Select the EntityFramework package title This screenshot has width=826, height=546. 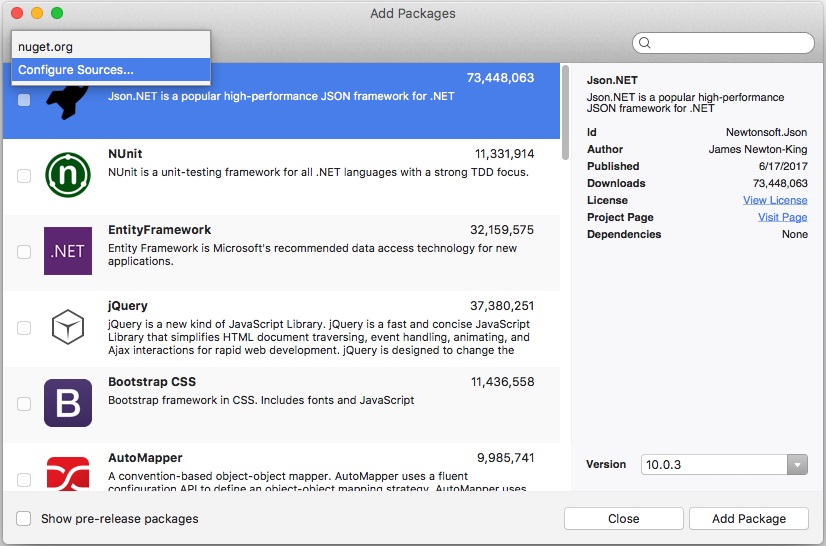159,230
